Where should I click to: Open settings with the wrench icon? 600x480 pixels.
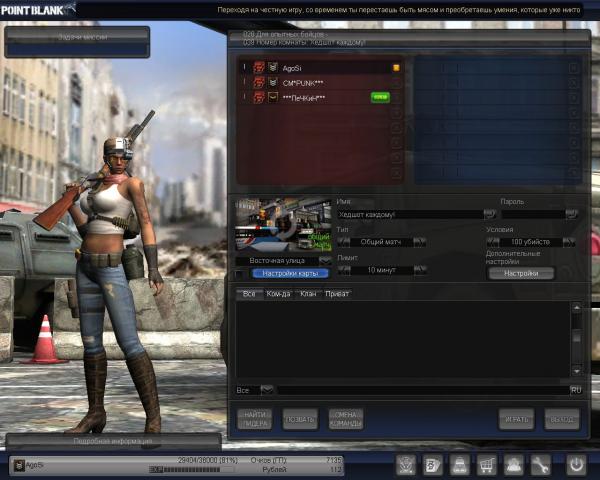pos(541,464)
